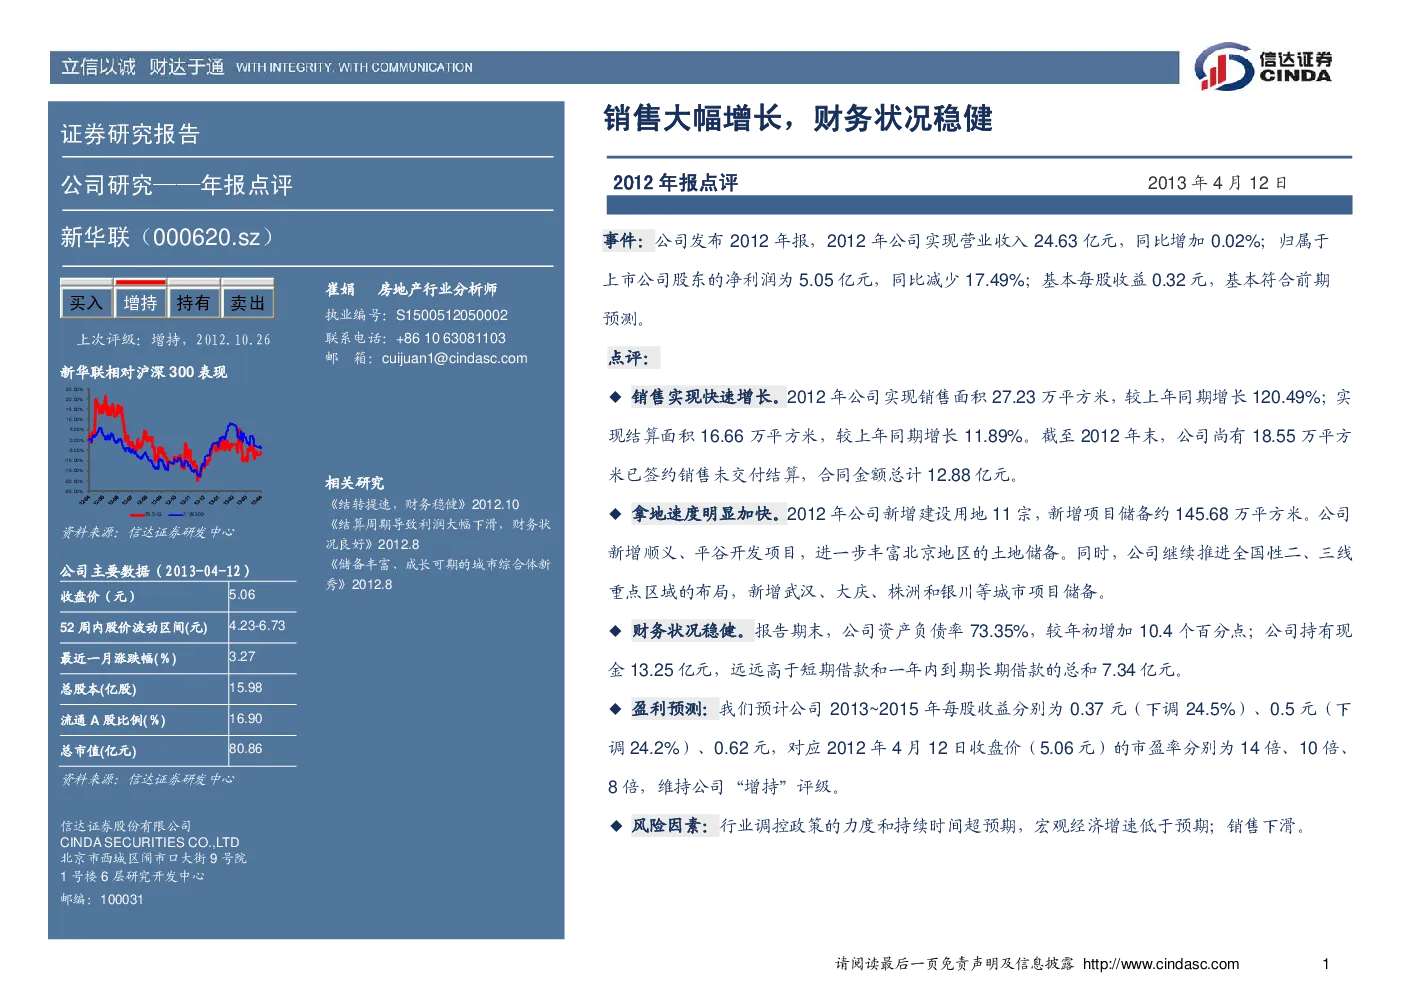Viewport: 1403px width, 992px height.
Task: Click the 2012 年报点评 heading
Action: tap(675, 182)
